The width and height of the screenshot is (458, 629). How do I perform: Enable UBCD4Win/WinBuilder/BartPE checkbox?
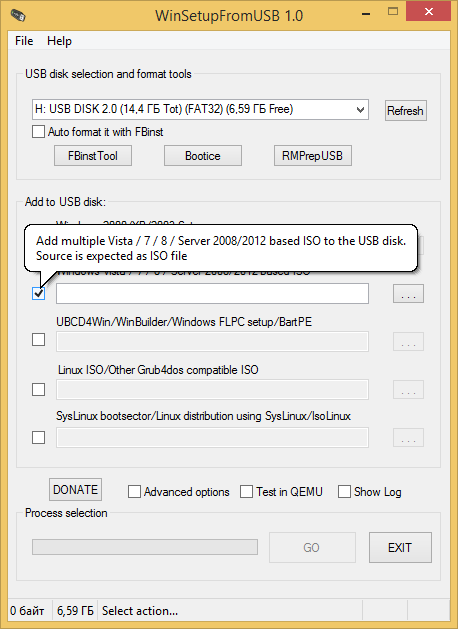pyautogui.click(x=39, y=340)
